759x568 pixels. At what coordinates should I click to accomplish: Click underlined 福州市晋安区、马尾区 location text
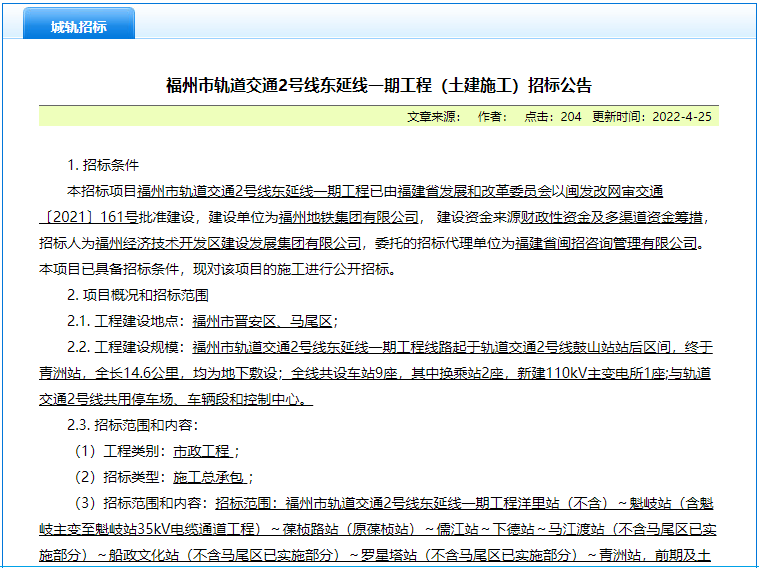(x=261, y=321)
